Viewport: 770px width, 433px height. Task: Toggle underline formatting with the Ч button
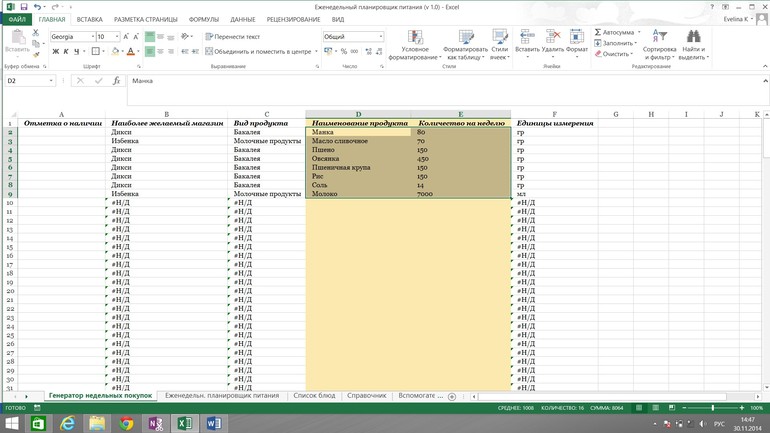click(77, 51)
